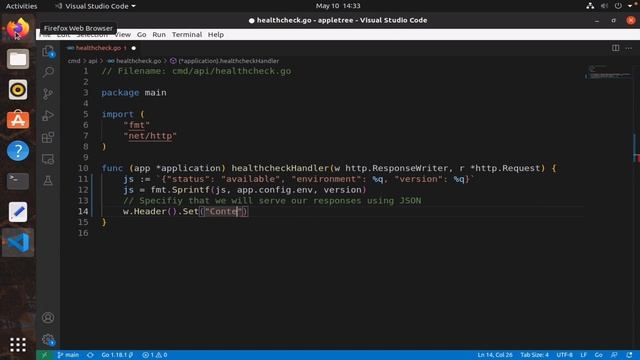The width and height of the screenshot is (640, 360).
Task: Open the Source Control view
Action: [48, 94]
